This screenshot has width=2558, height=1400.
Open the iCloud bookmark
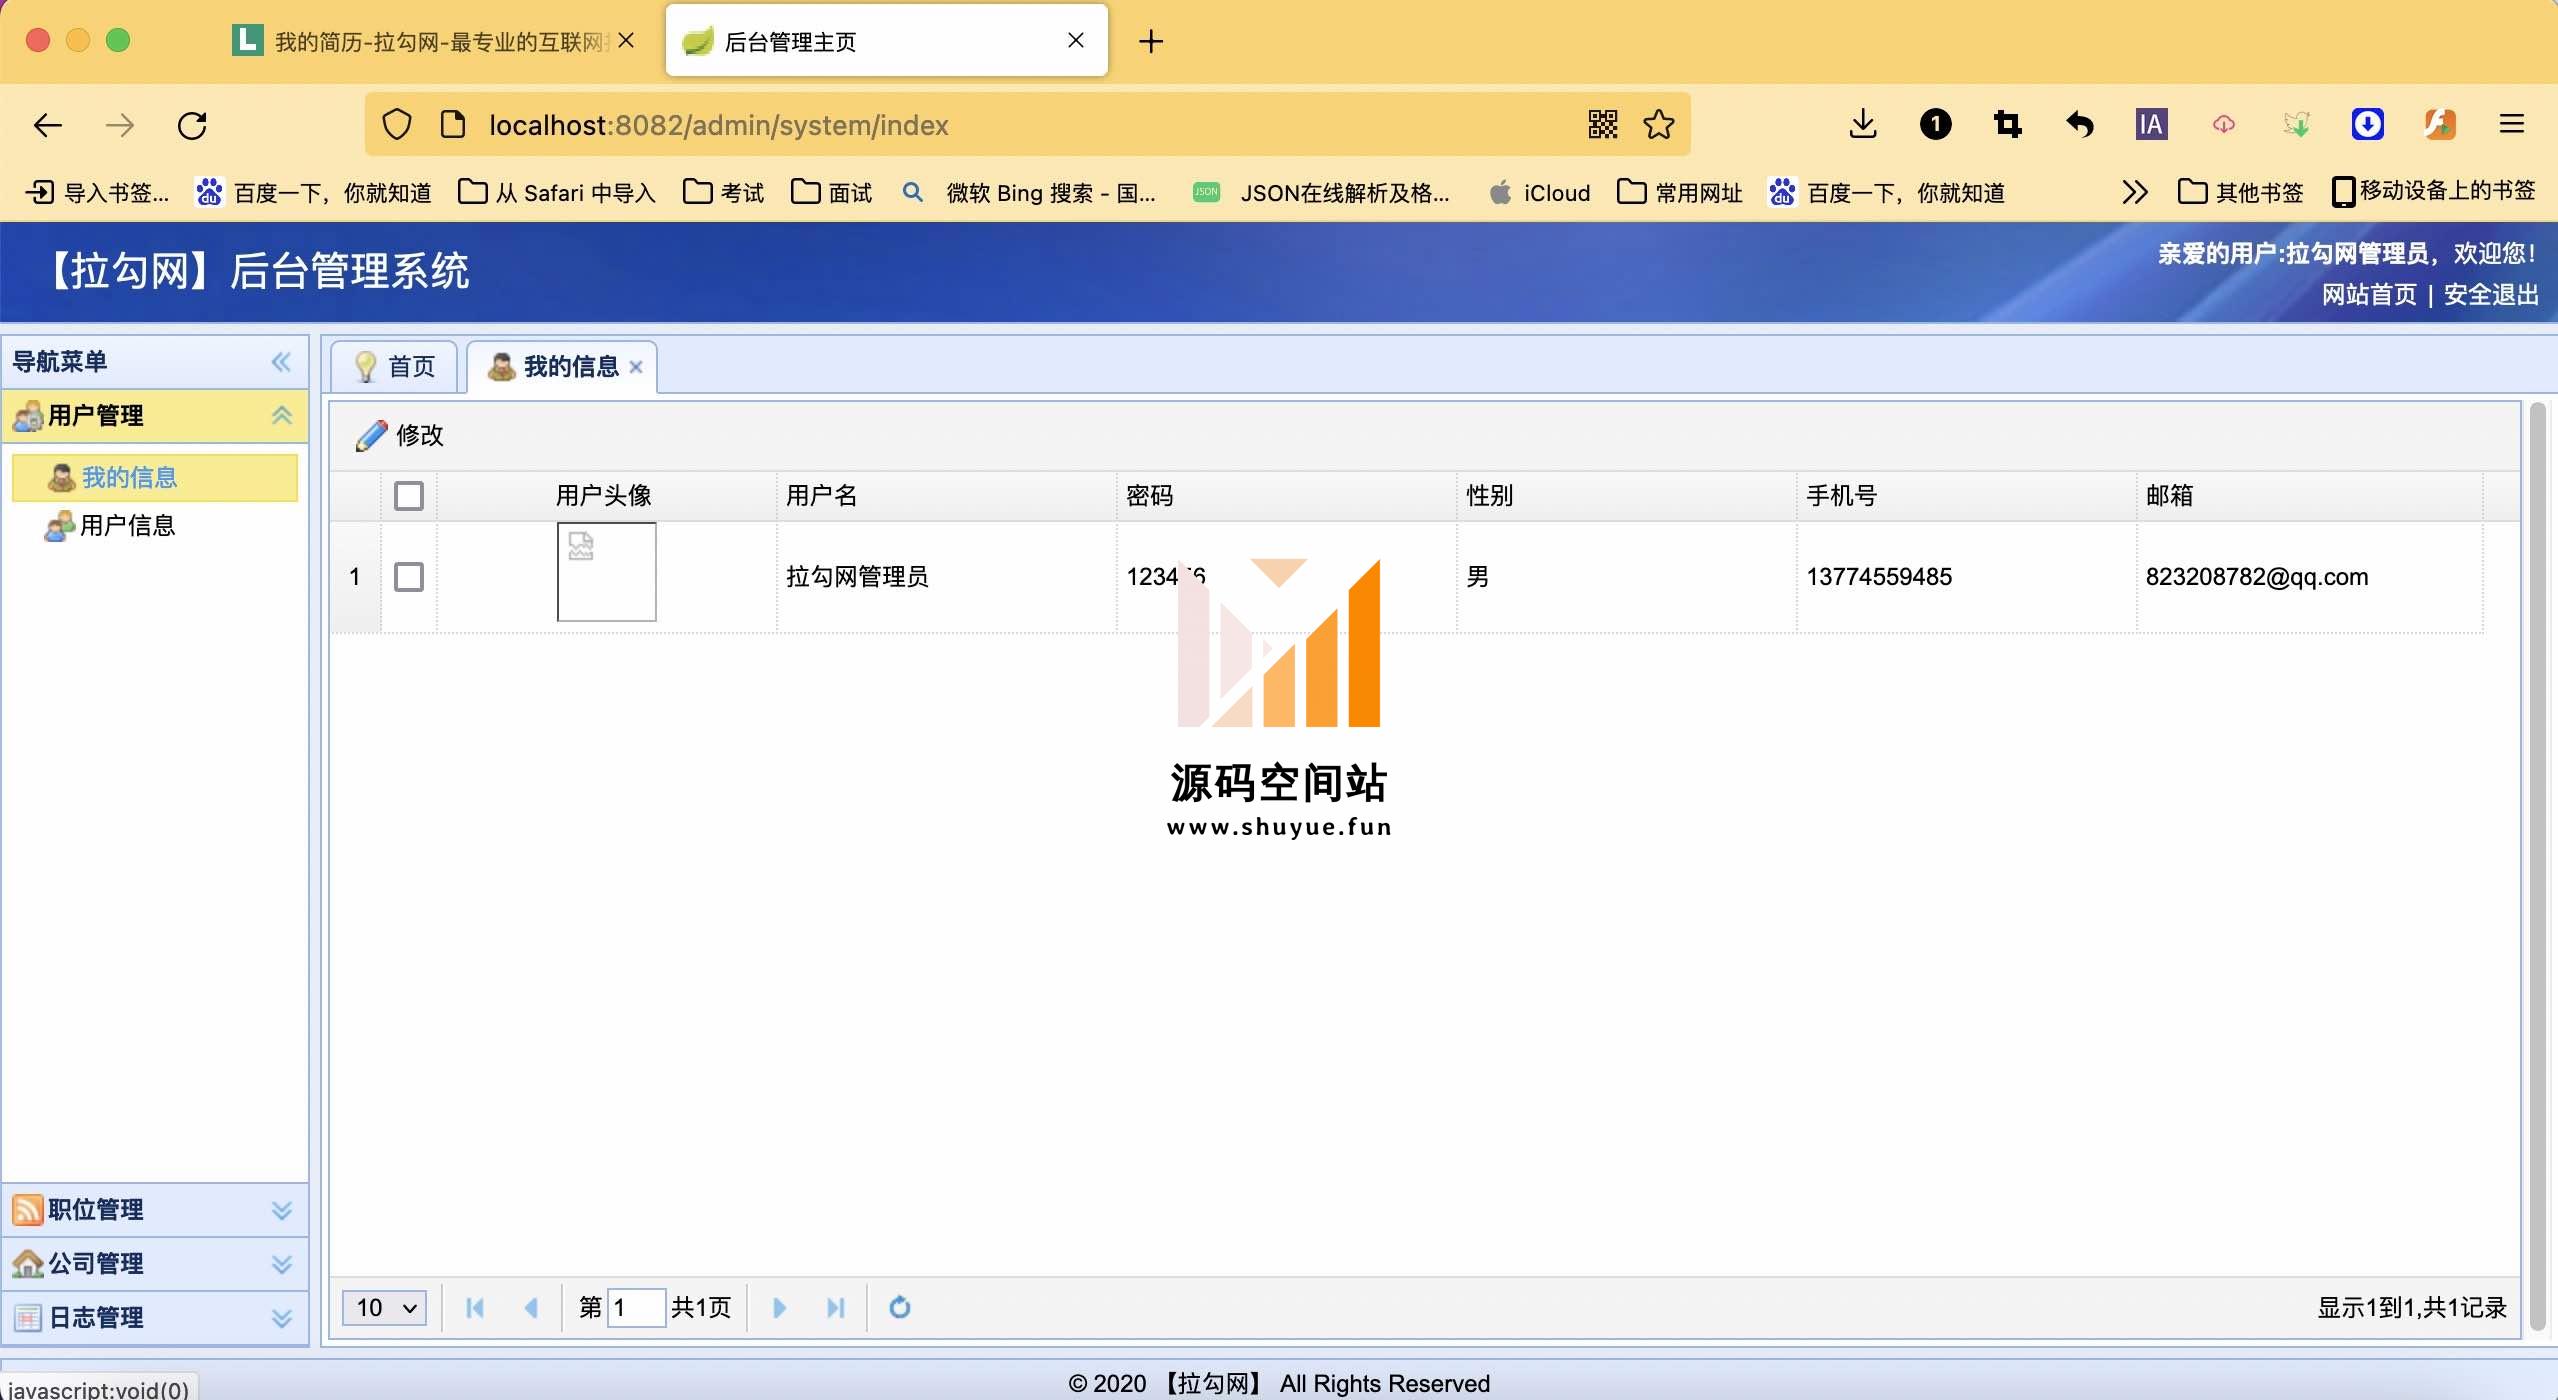point(1540,192)
